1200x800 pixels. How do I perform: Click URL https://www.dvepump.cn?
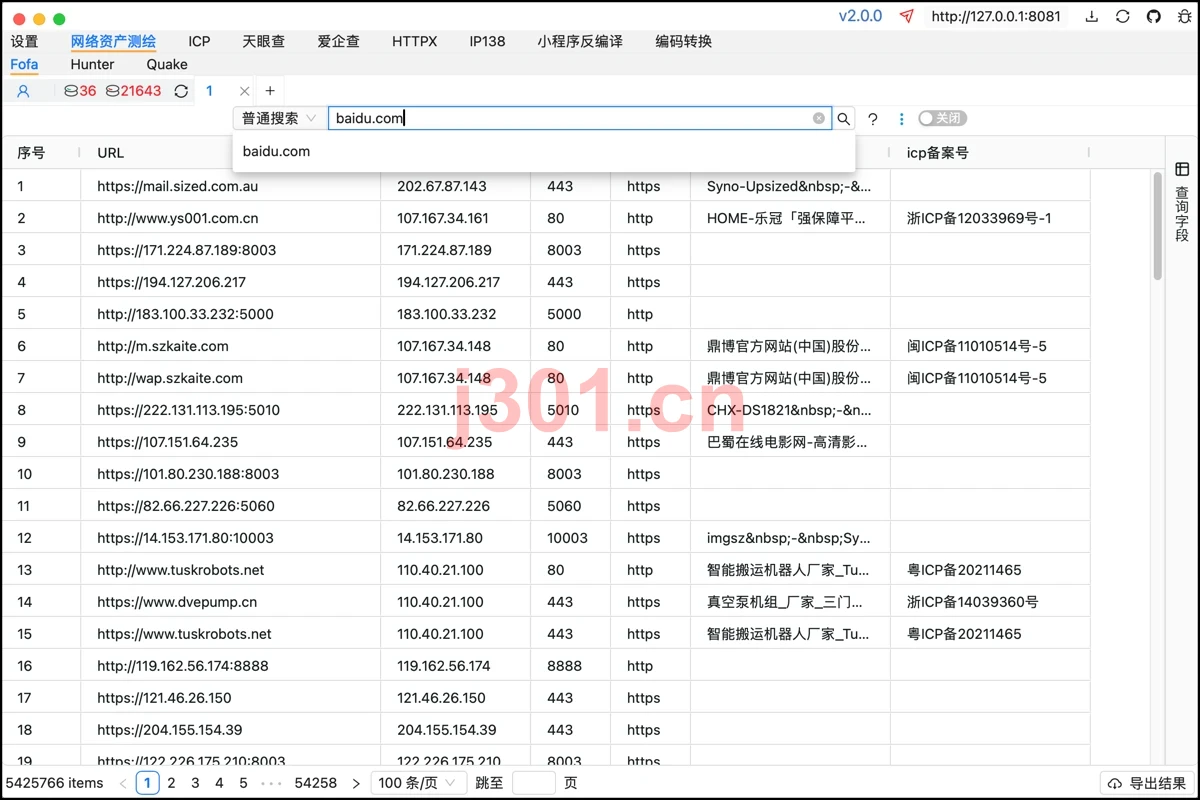click(177, 602)
